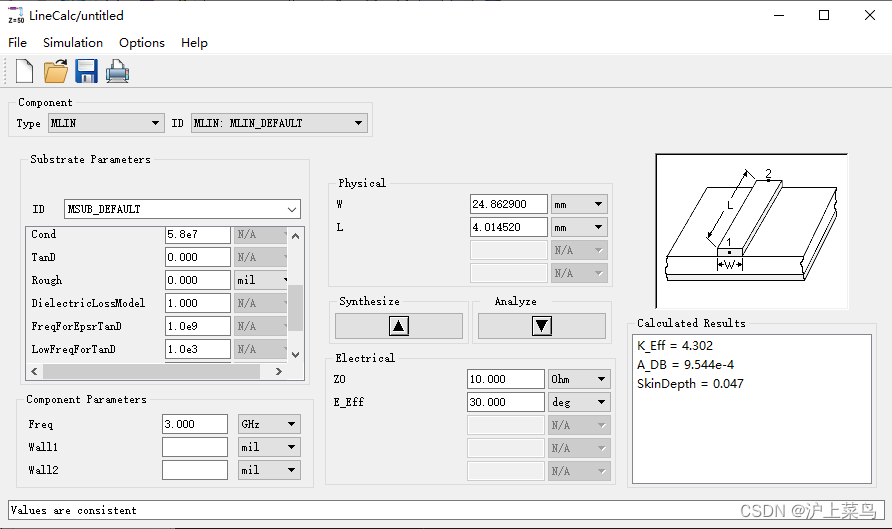The height and width of the screenshot is (529, 892).
Task: Click the DielectricLossModel parameter label
Action: [x=88, y=303]
